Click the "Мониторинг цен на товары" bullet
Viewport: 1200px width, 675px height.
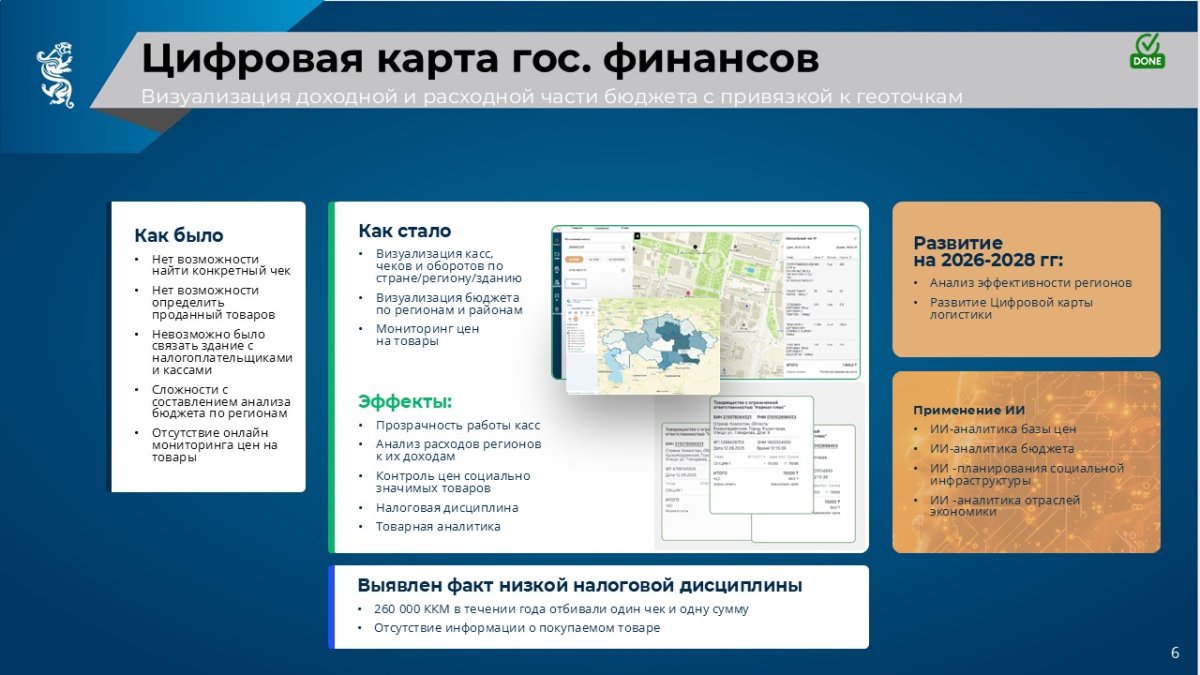pos(427,334)
